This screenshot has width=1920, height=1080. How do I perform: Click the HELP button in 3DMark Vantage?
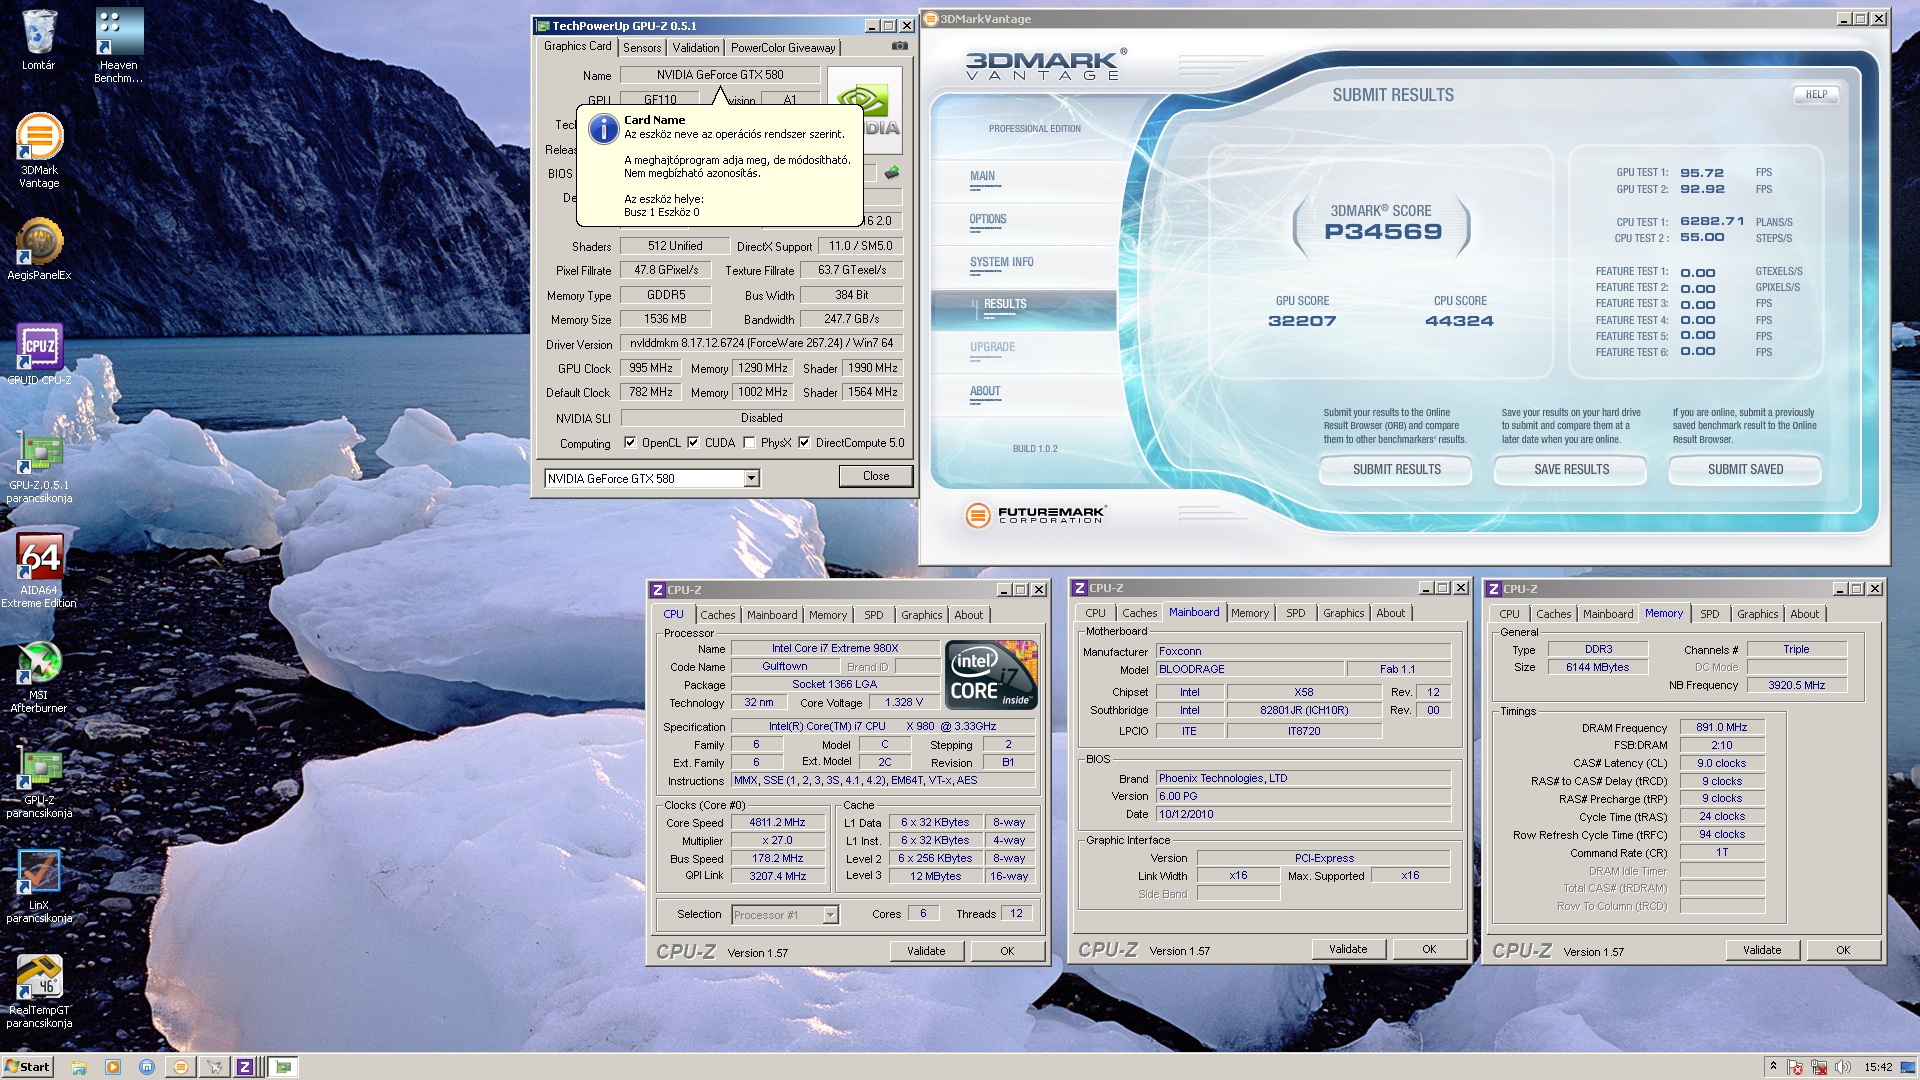1816,94
